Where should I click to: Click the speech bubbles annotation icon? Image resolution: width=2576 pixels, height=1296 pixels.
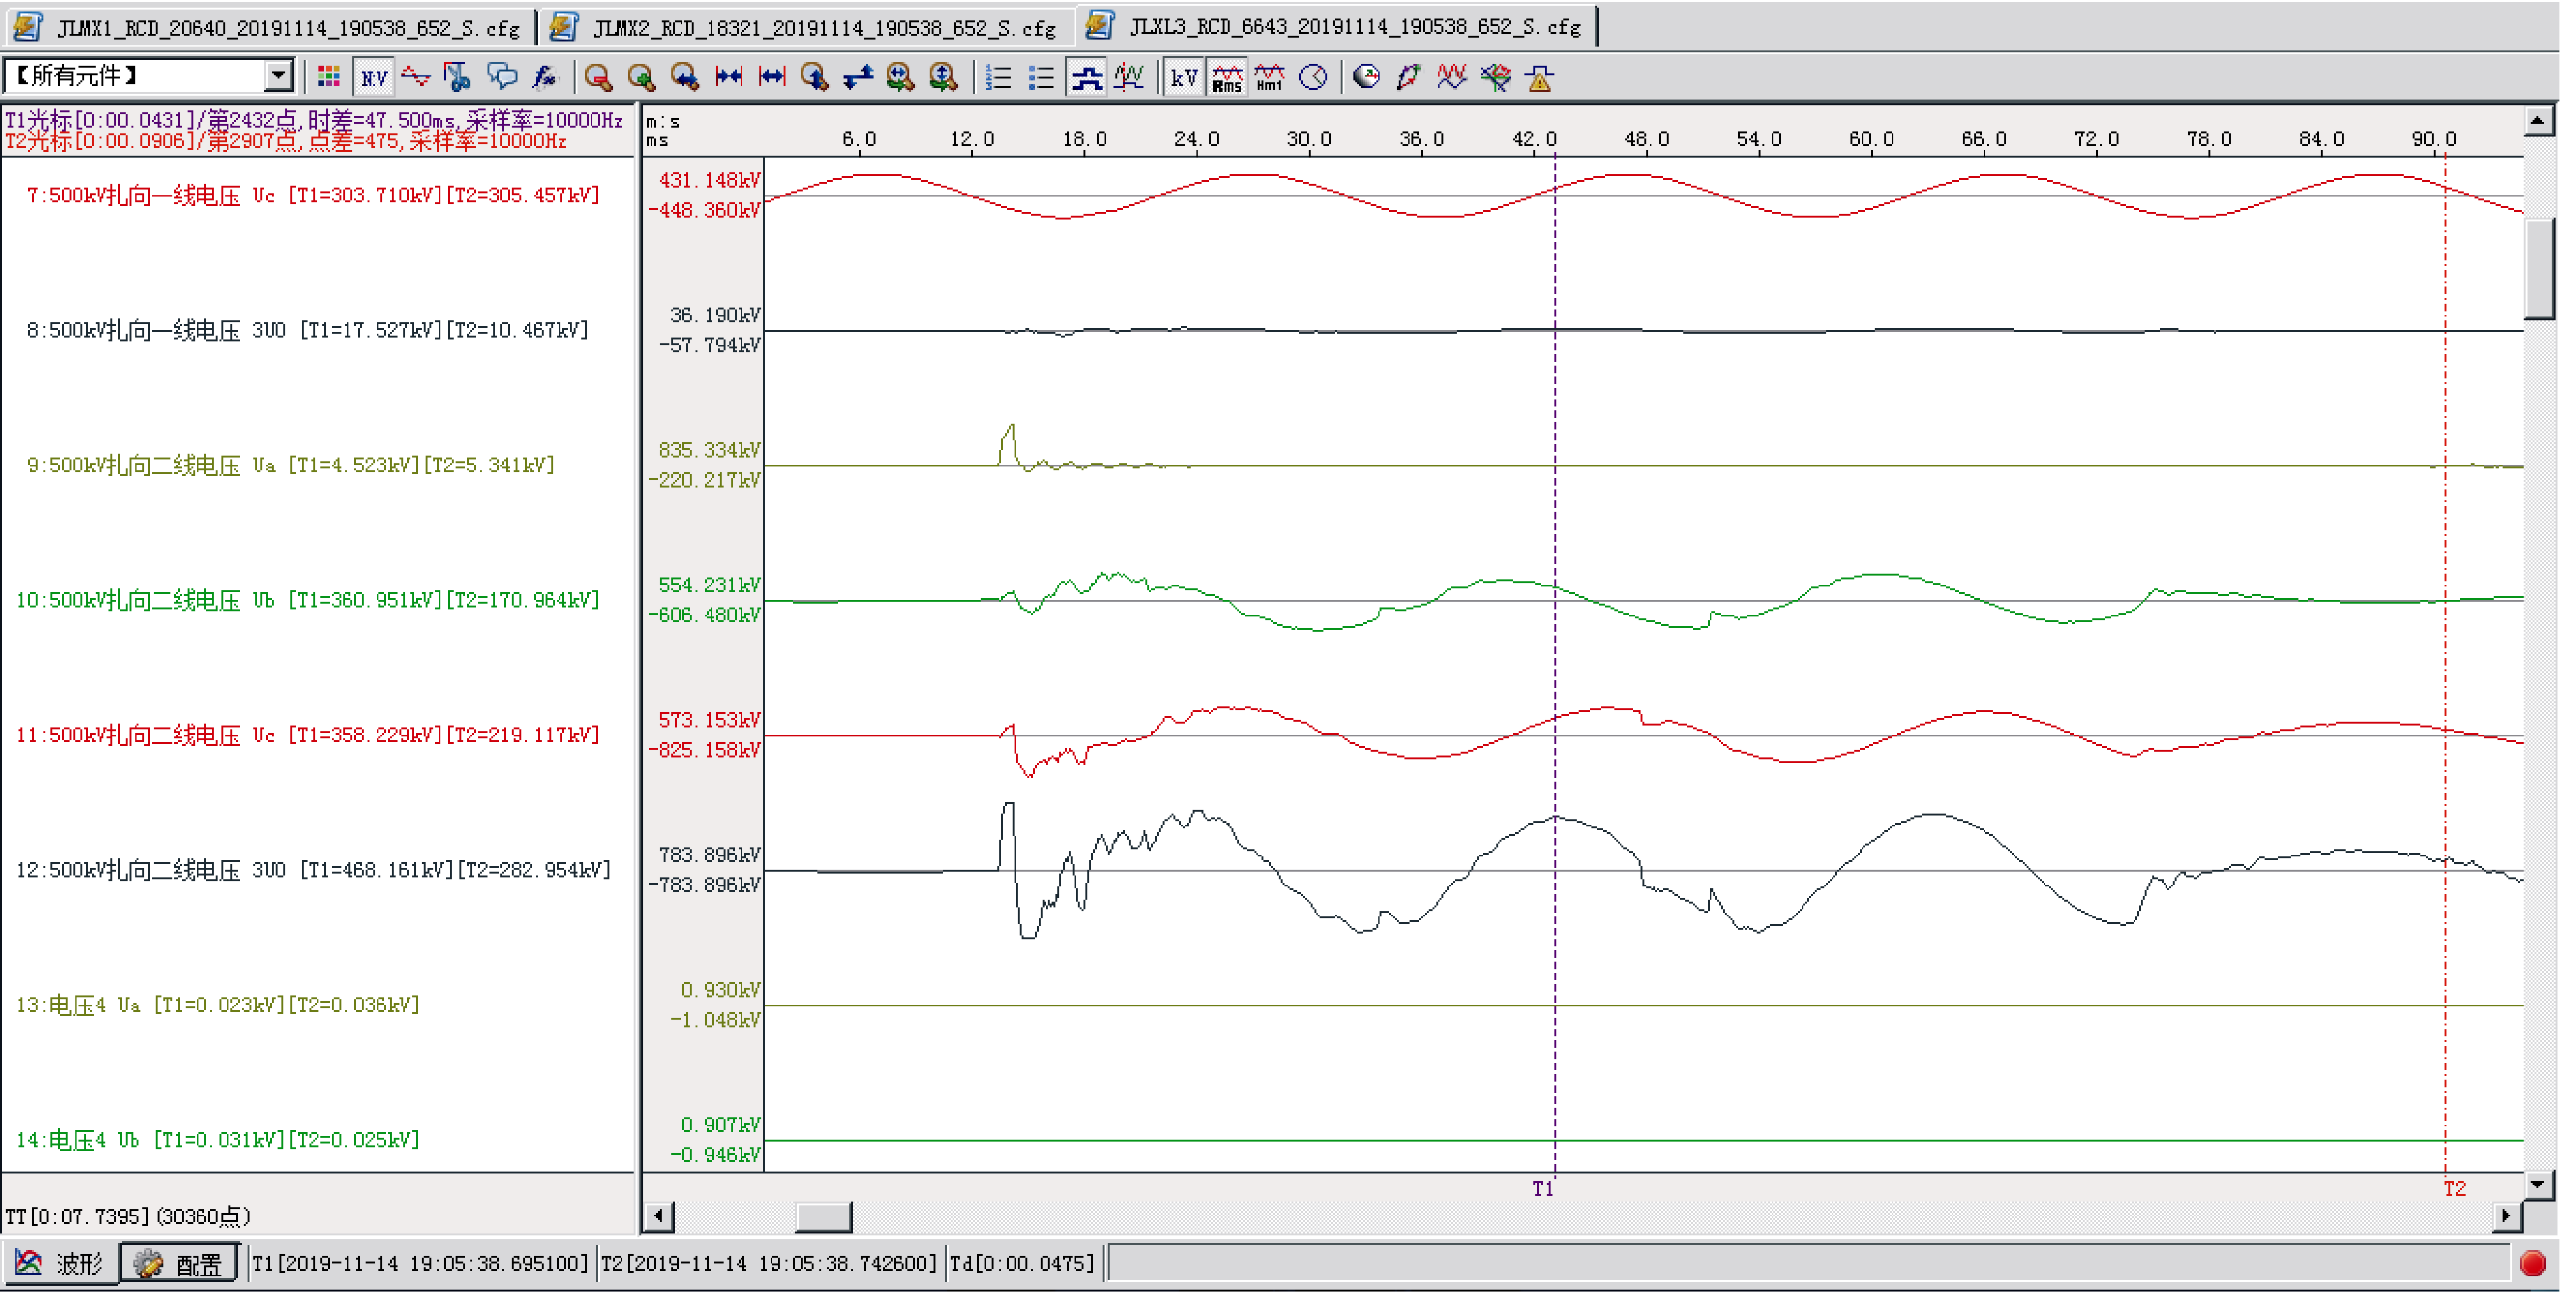502,77
